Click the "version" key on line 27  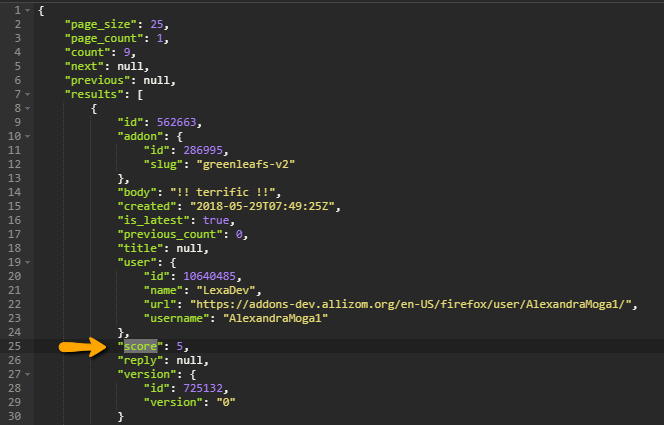tap(147, 374)
